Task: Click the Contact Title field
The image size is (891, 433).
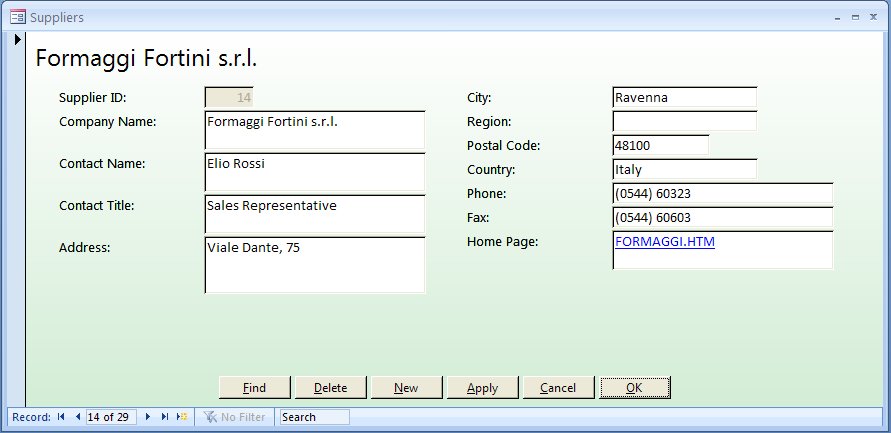Action: (x=314, y=214)
